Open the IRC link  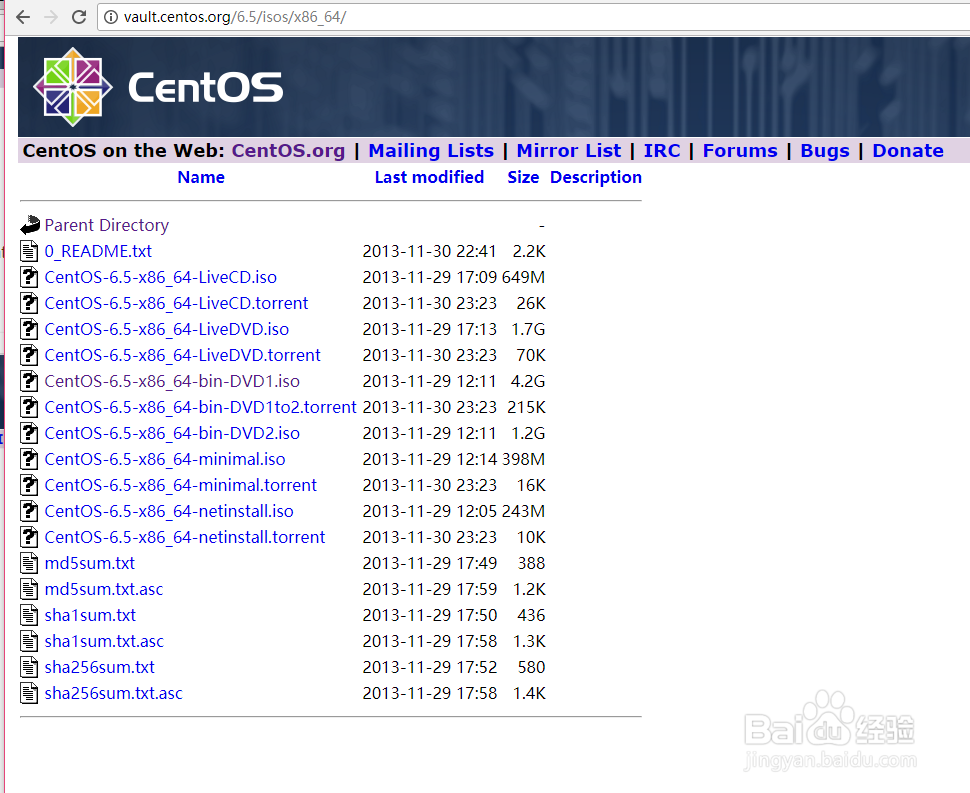pos(662,150)
